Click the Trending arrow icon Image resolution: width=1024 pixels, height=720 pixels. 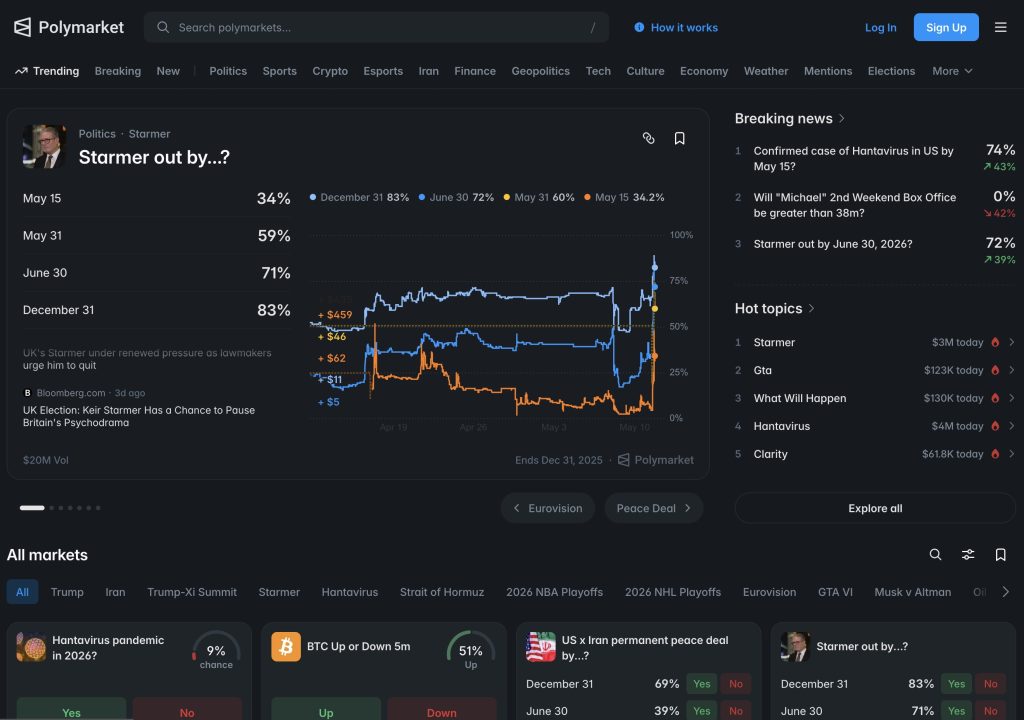tap(22, 71)
